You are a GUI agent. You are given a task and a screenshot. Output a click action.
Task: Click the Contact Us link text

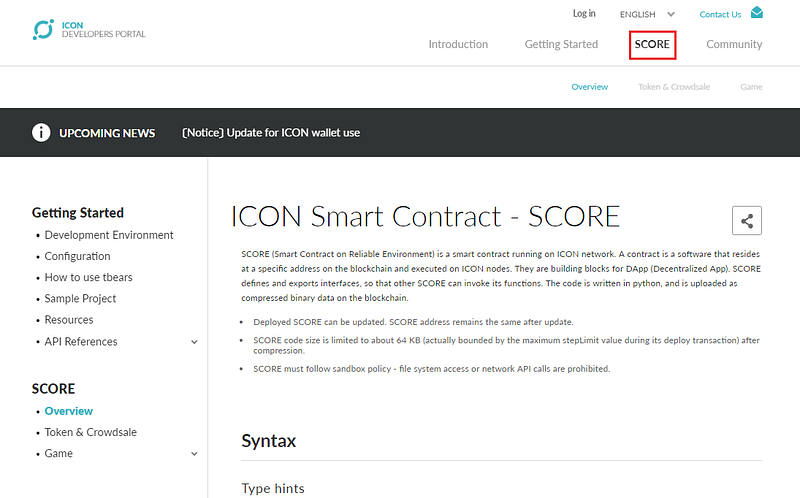(720, 14)
